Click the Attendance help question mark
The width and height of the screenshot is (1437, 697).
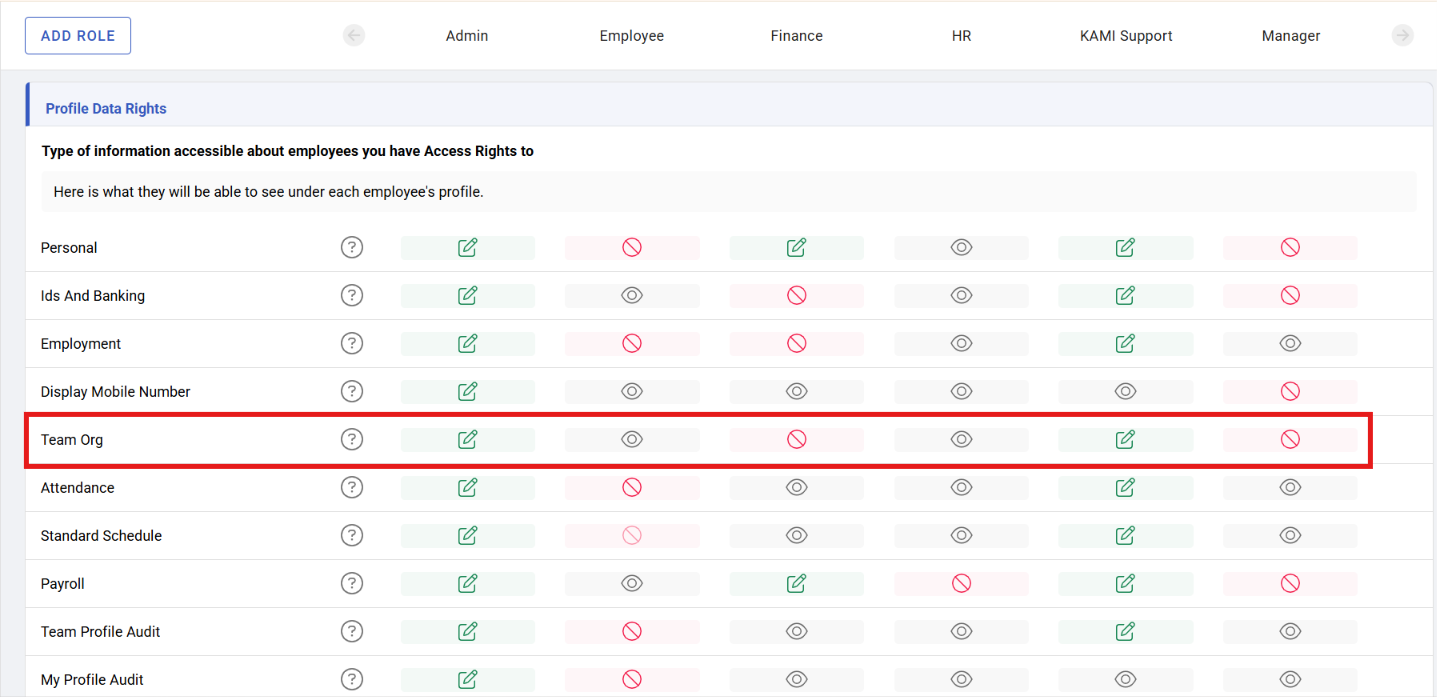(352, 487)
